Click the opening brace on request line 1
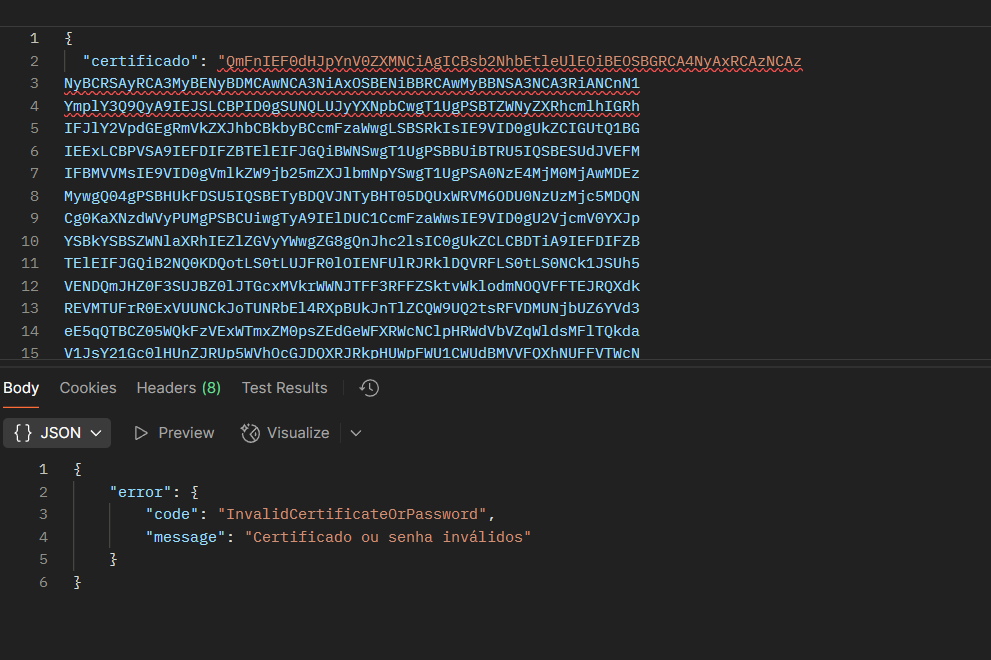991x660 pixels. (68, 39)
